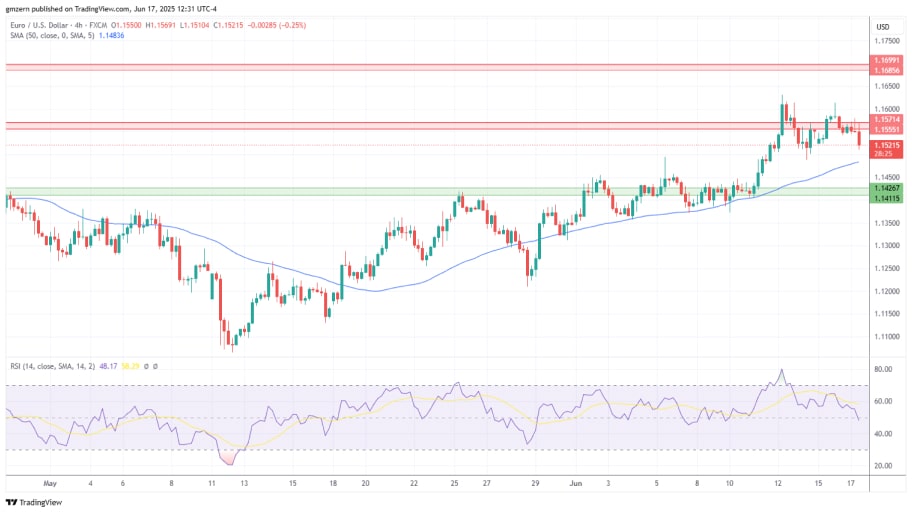
Task: Select the green 1.14115 support price label
Action: pos(887,198)
